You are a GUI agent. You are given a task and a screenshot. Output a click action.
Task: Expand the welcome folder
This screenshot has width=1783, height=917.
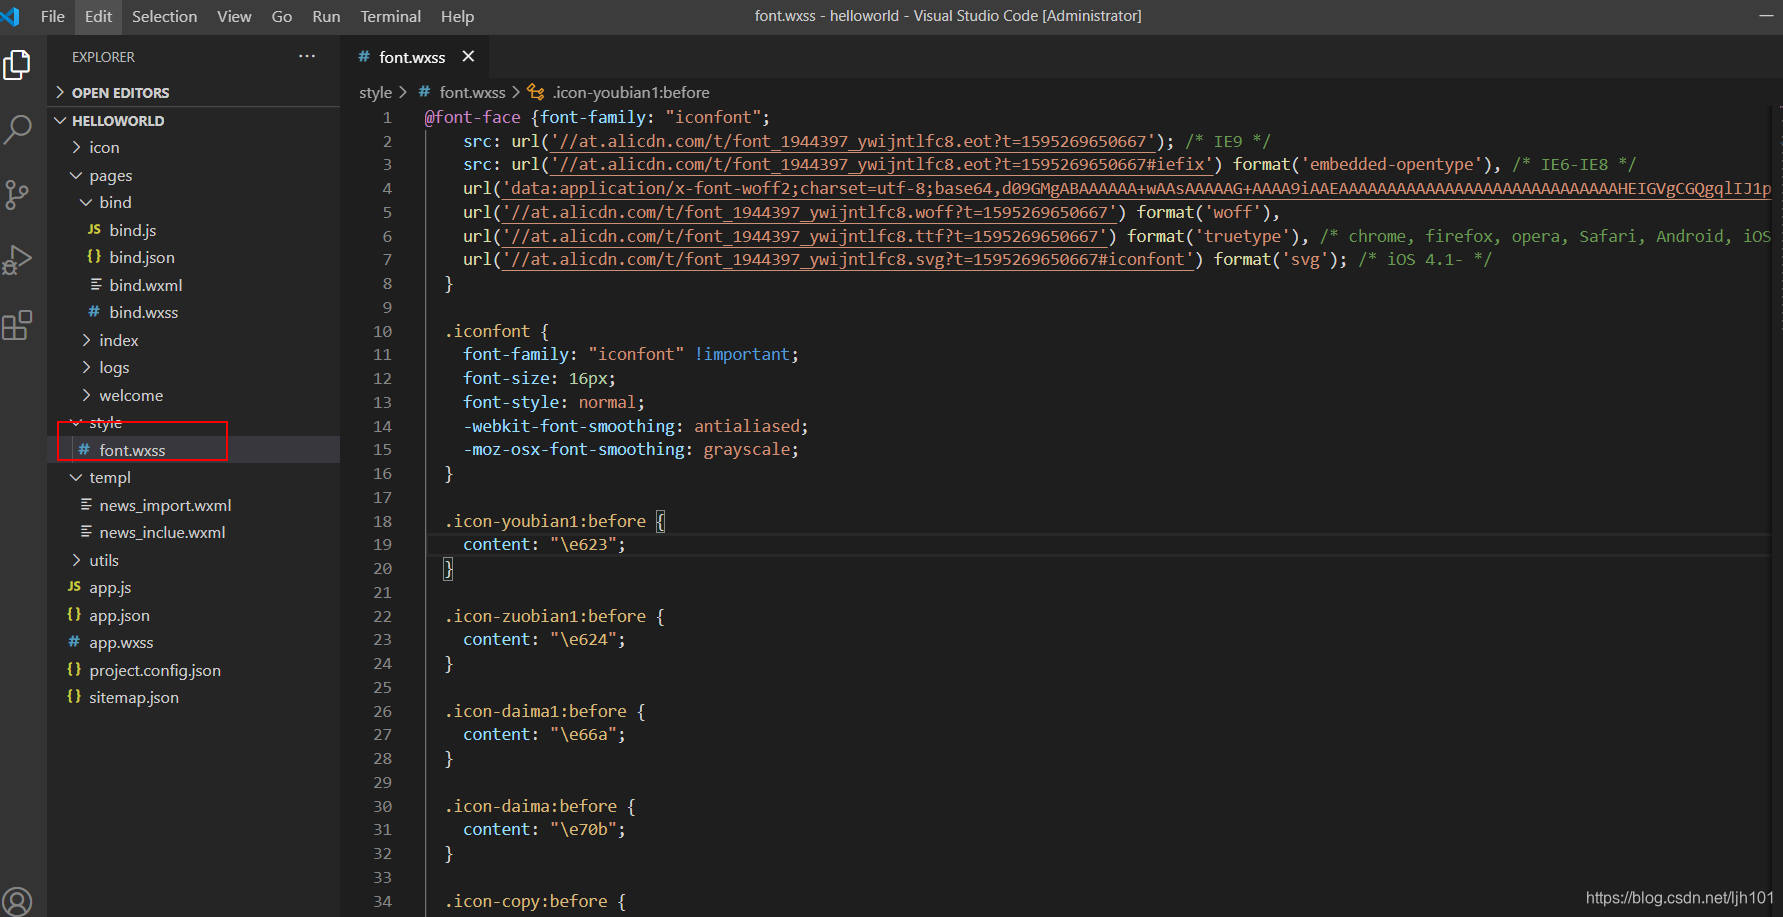click(130, 395)
